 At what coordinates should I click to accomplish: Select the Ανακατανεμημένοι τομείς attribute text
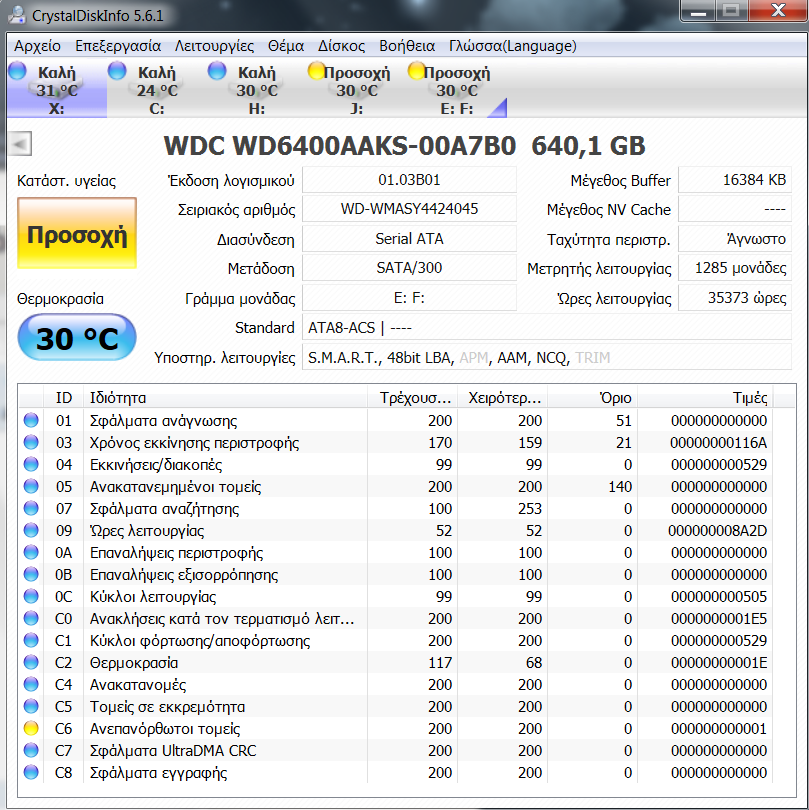(x=175, y=487)
